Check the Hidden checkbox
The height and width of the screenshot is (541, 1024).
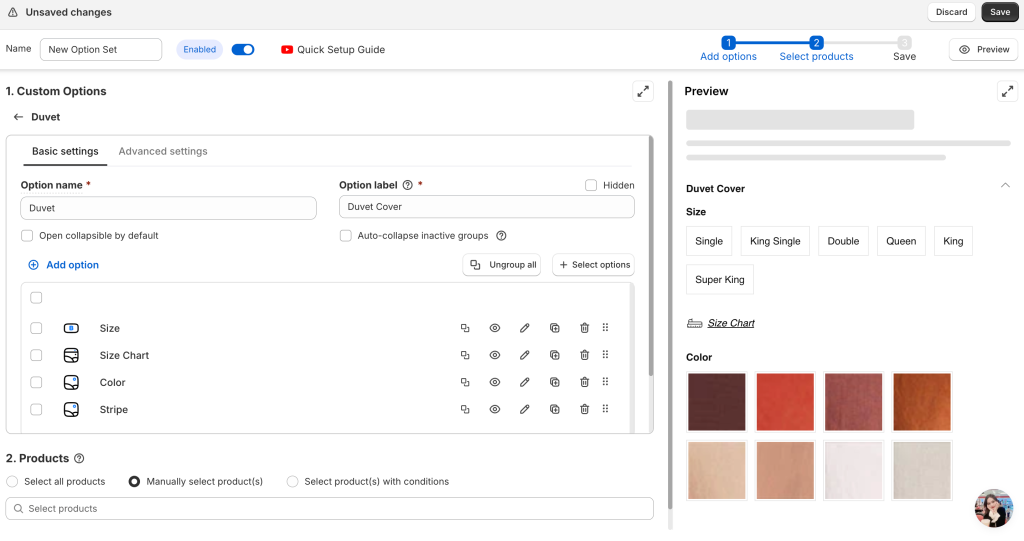591,185
